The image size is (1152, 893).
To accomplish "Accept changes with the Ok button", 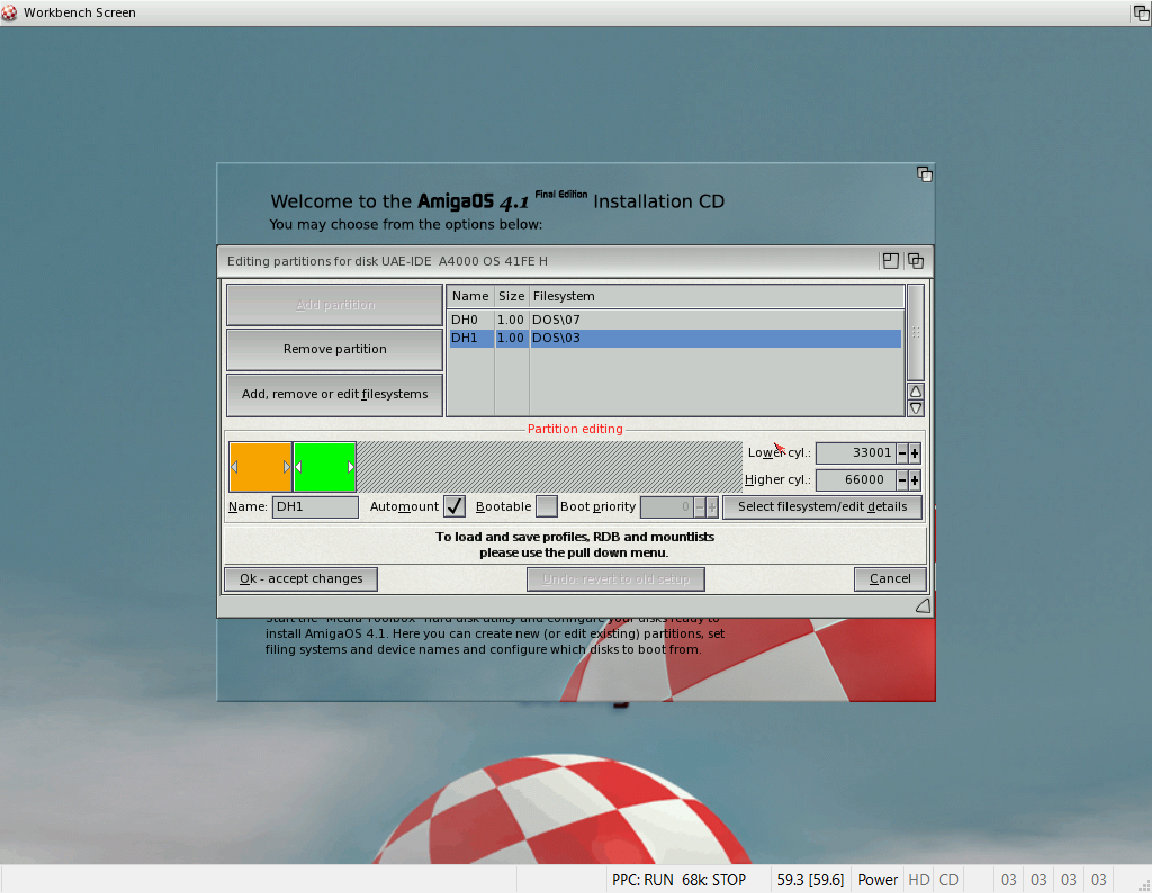I will (300, 578).
